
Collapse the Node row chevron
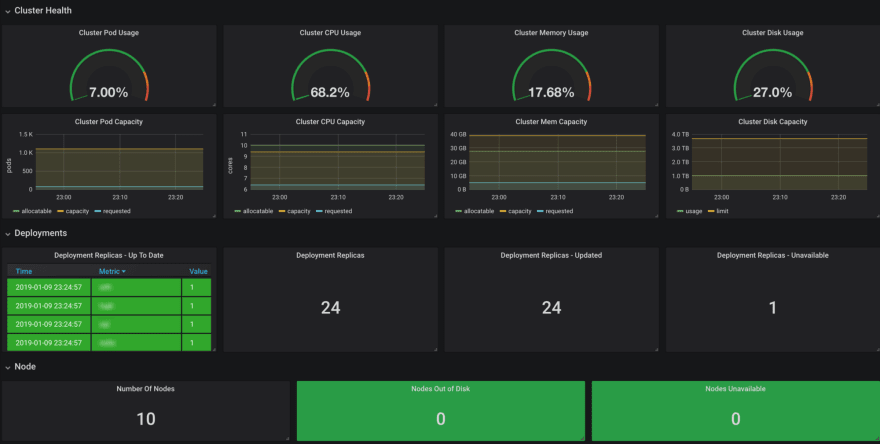[x=8, y=367]
